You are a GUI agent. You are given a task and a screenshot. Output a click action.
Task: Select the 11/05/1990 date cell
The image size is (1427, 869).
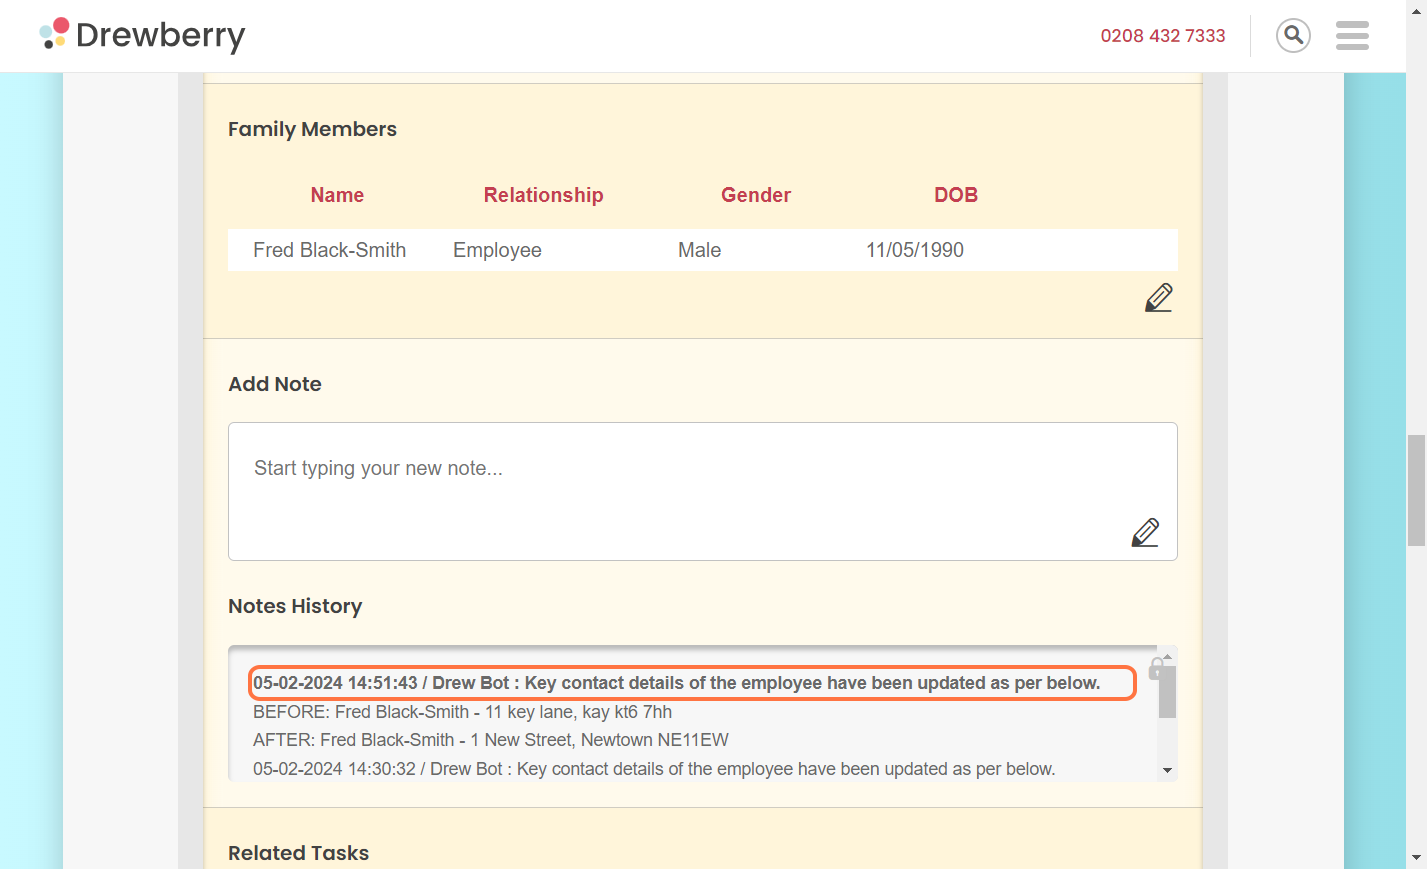click(915, 250)
